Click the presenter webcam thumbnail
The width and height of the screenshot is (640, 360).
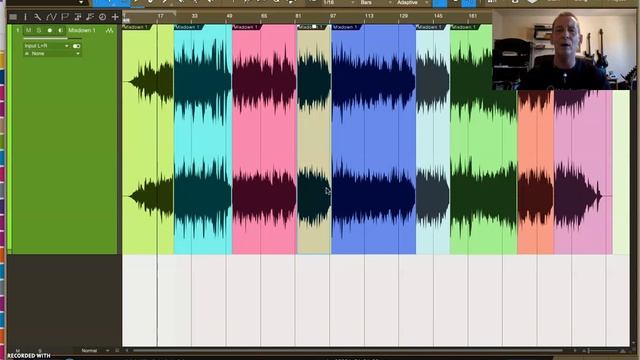tap(564, 49)
